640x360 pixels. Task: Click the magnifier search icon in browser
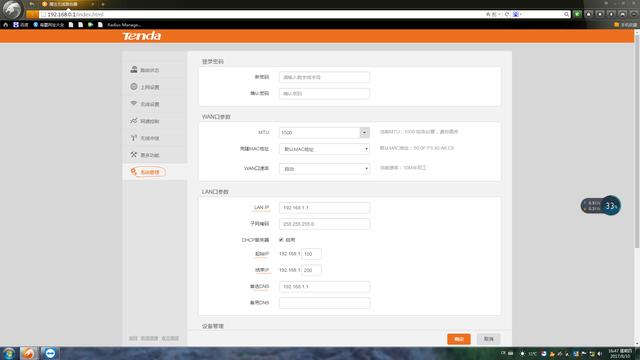click(x=567, y=14)
